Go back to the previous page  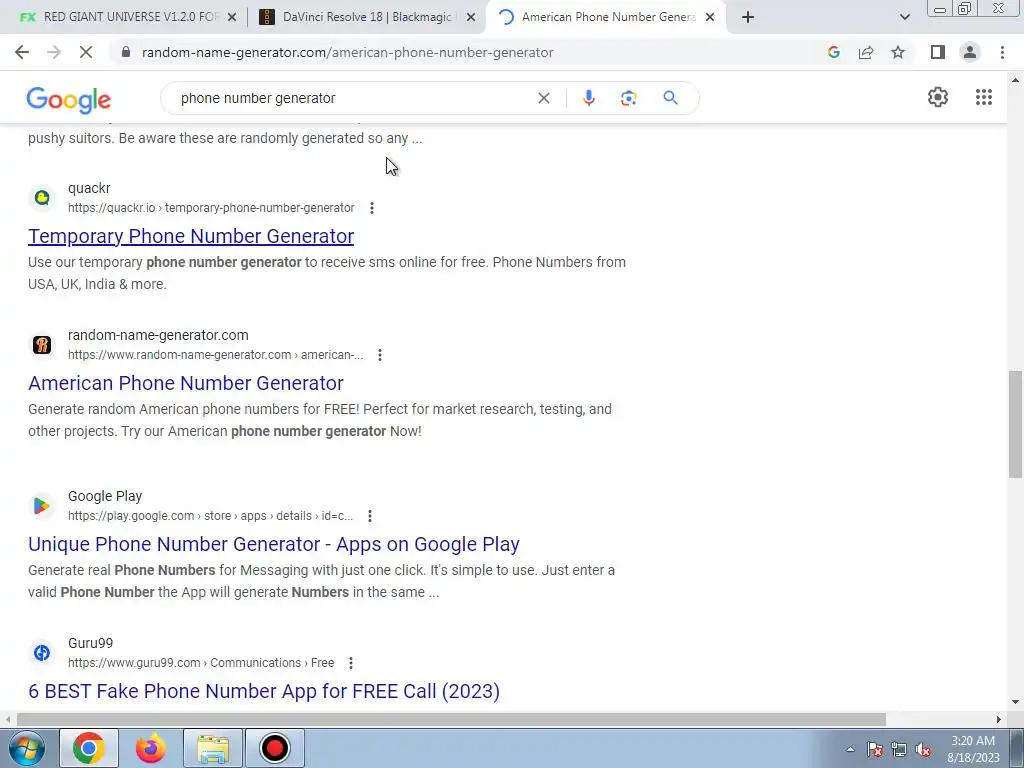click(22, 52)
